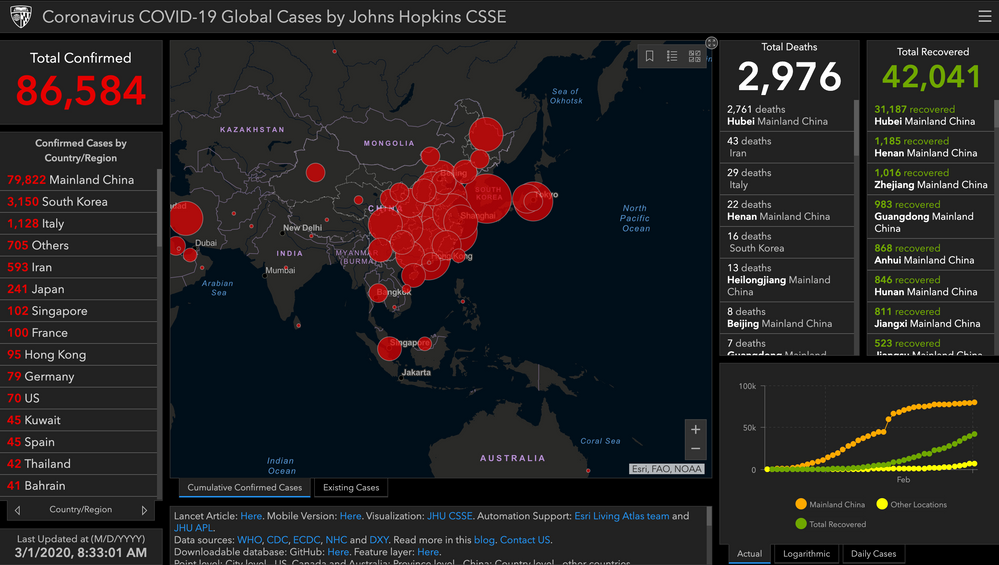The height and width of the screenshot is (565, 999).
Task: Click 1,185 recovered Henan entry
Action: tap(930, 147)
